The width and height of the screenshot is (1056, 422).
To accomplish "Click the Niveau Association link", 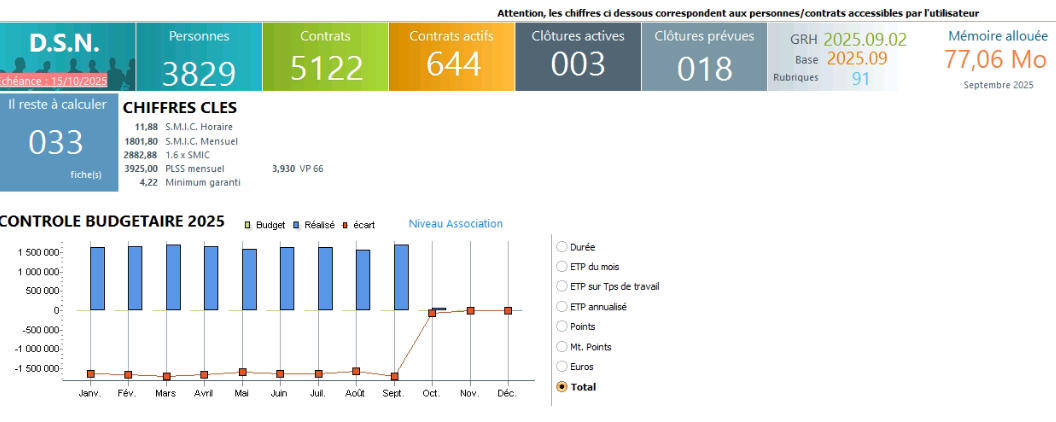I will pos(455,224).
